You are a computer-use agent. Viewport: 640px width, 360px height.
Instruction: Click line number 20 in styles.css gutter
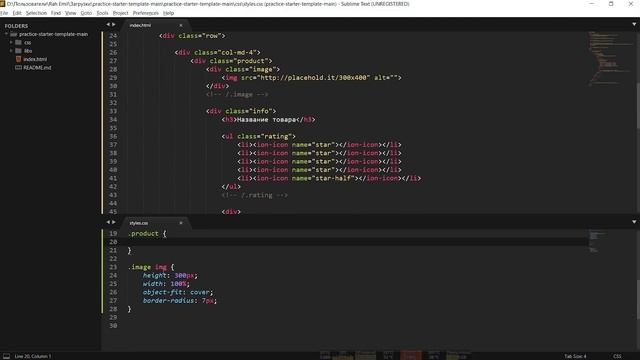(113, 242)
